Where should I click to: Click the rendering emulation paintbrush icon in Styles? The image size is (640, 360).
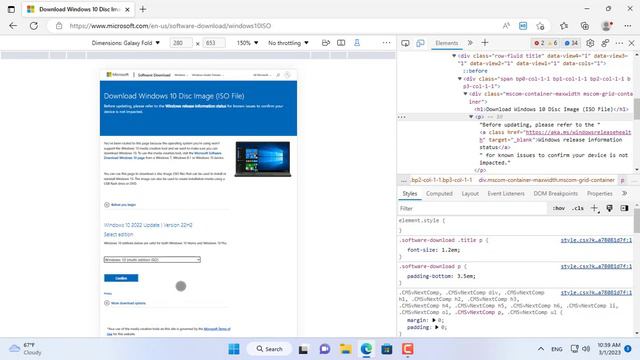pos(609,208)
